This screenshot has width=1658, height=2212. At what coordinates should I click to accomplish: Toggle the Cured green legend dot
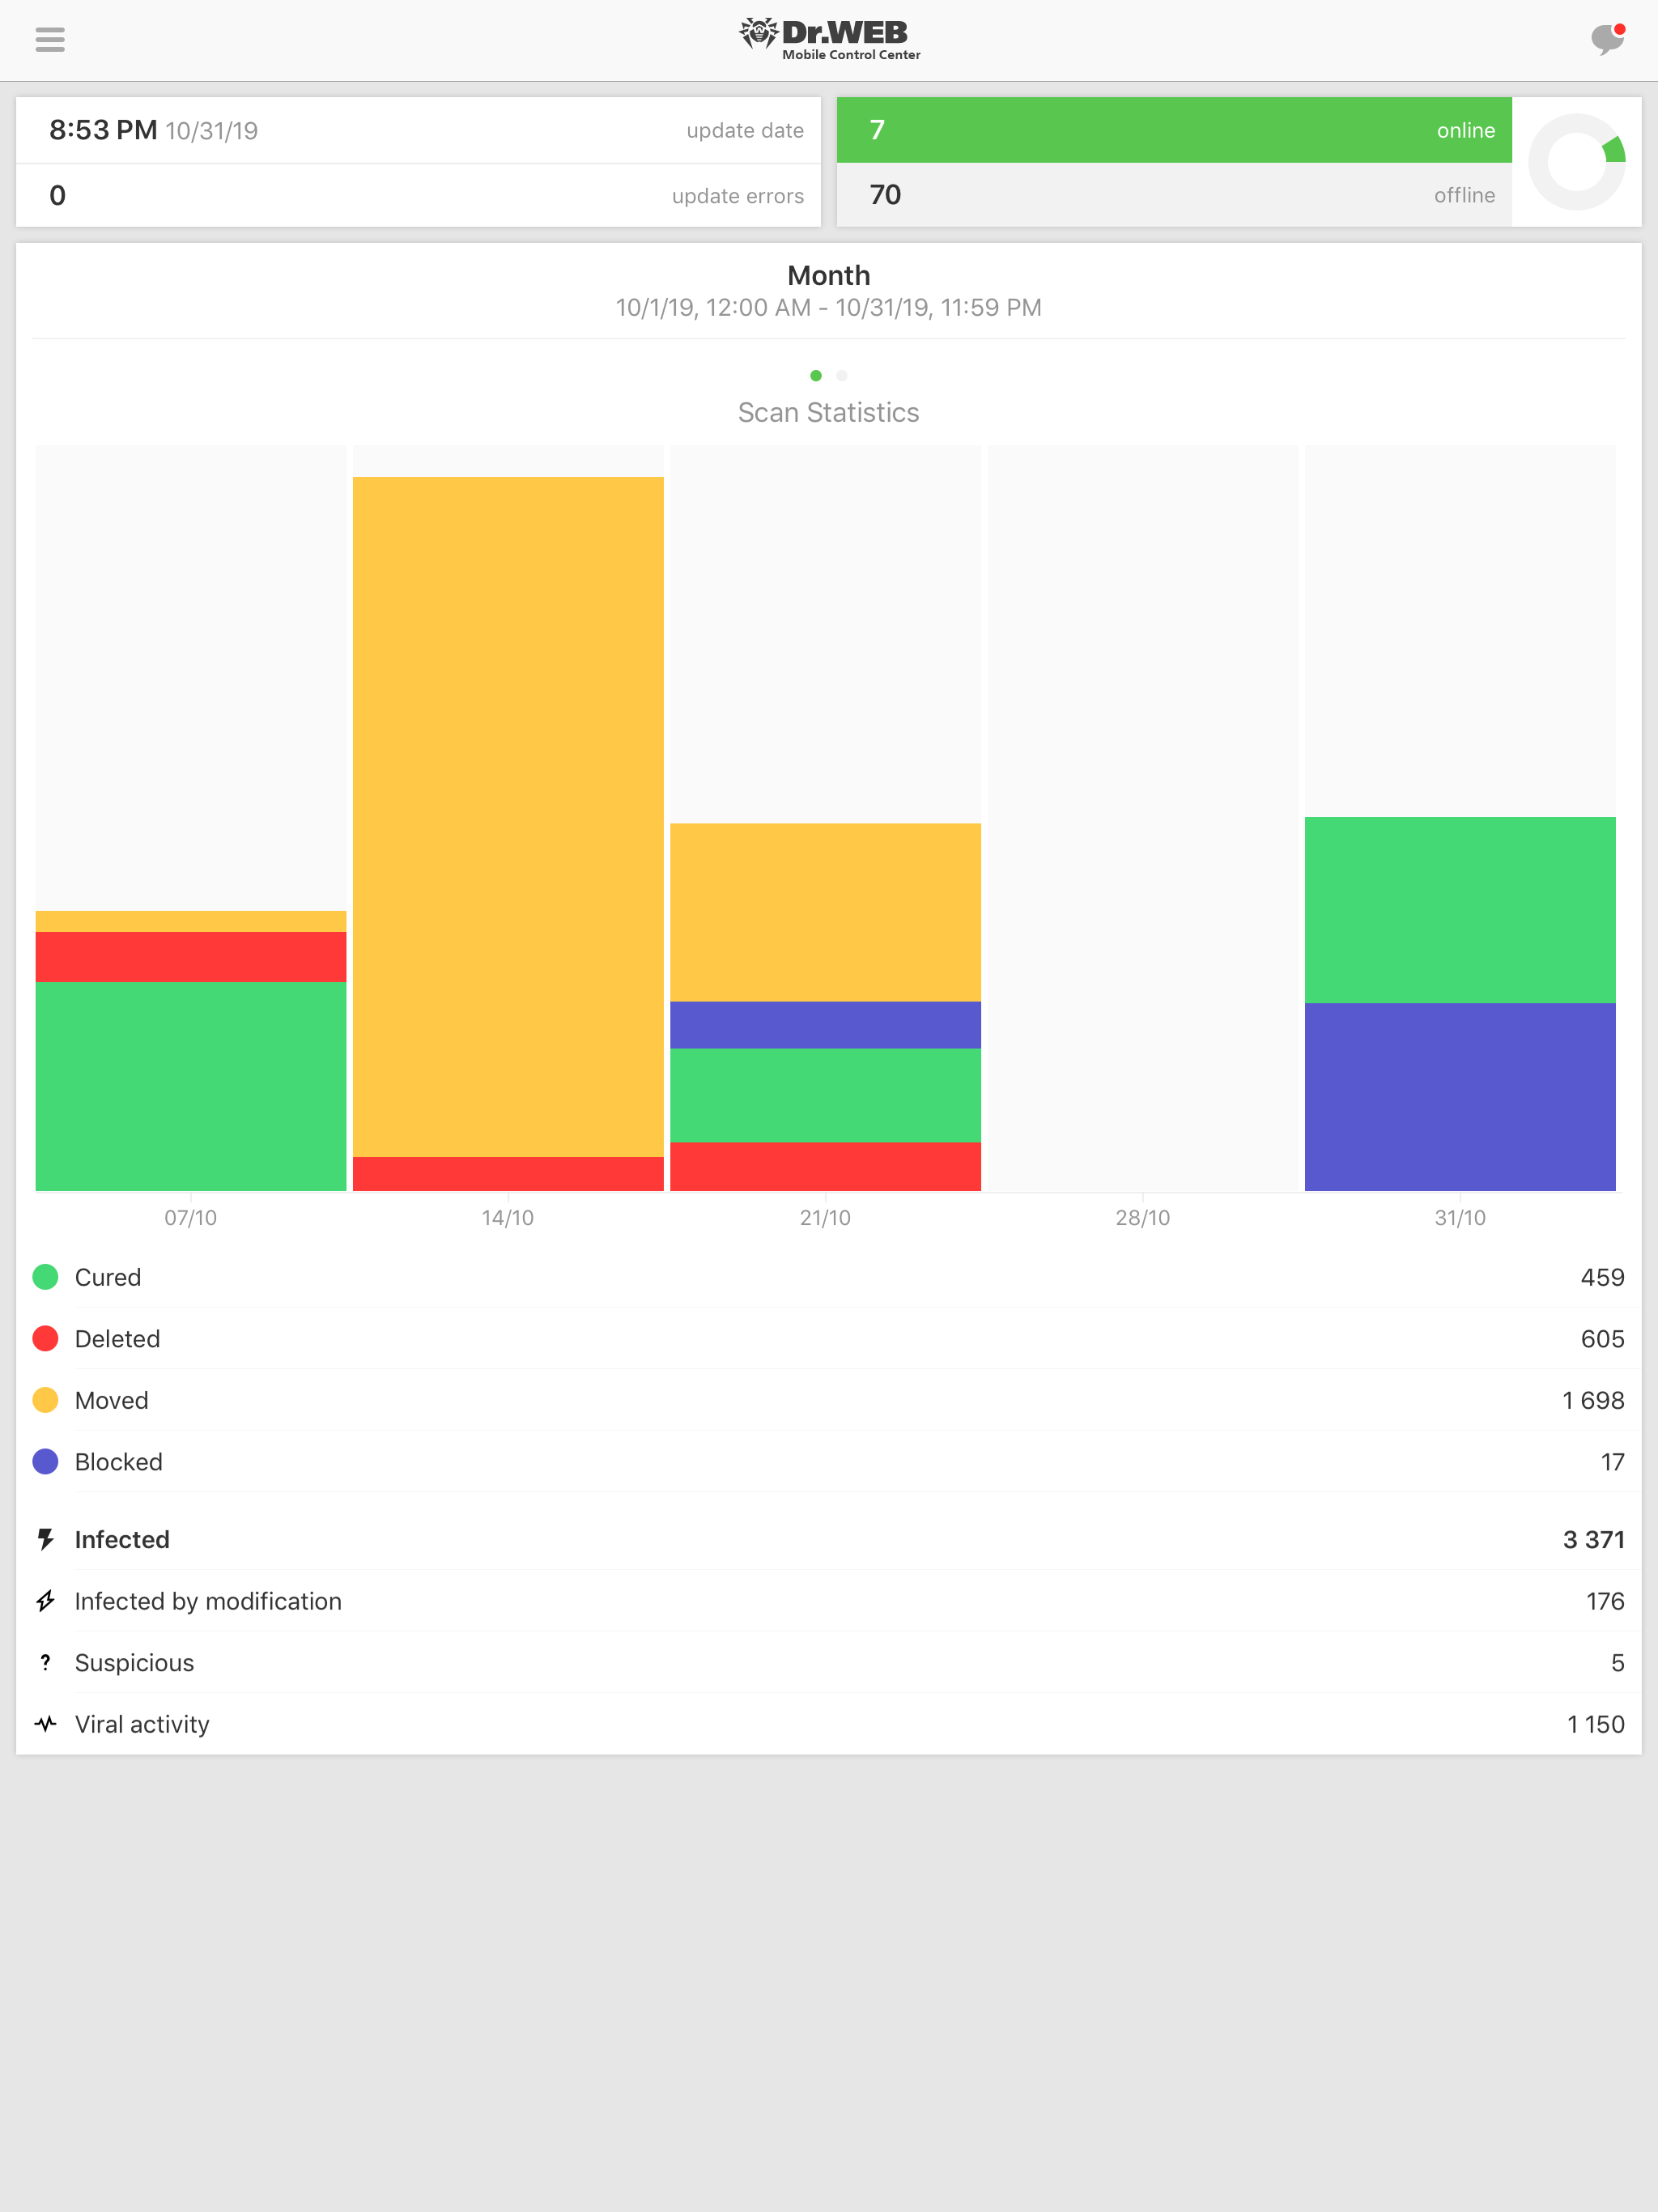(45, 1277)
